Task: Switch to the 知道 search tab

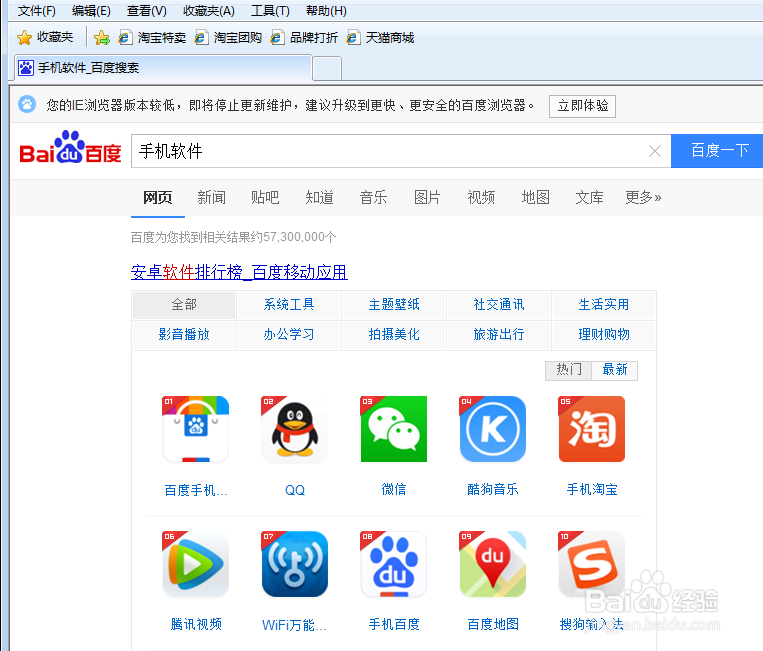Action: tap(319, 197)
